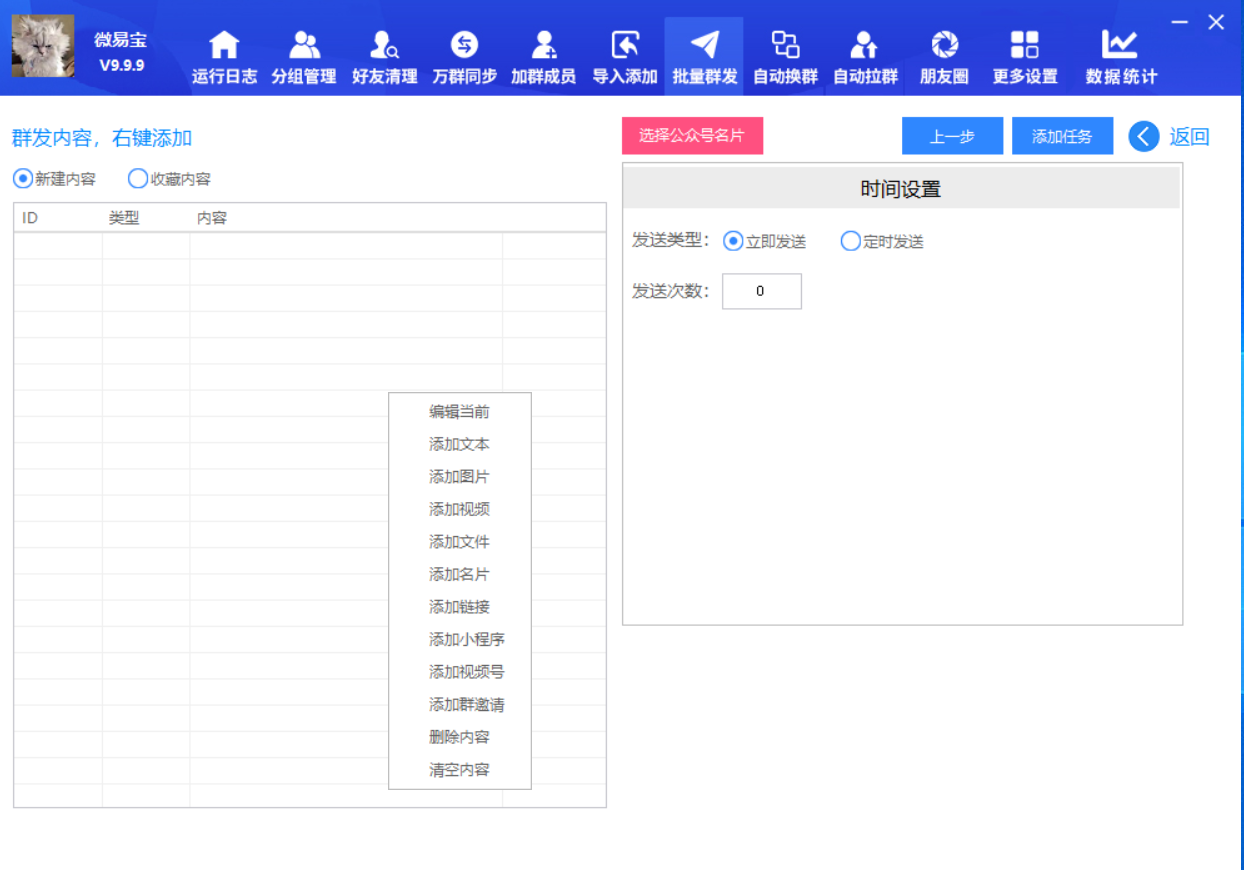Open 分组管理 group management icon
1244x870 pixels.
[304, 46]
